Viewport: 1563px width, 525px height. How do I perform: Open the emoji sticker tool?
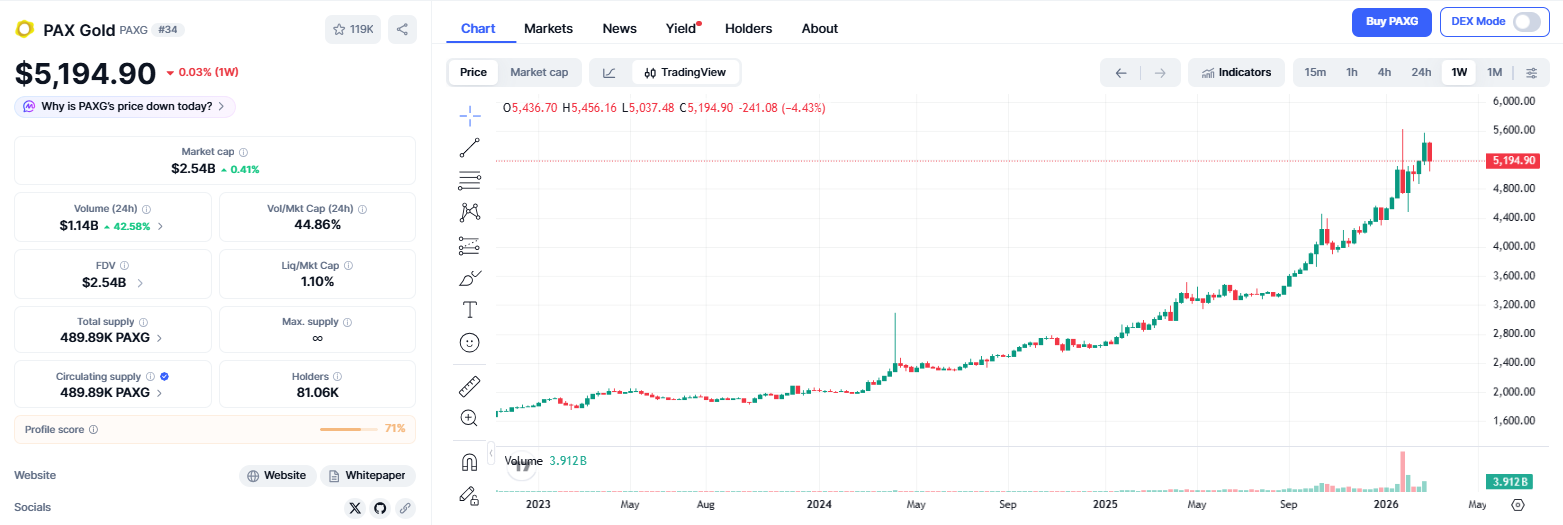(x=470, y=342)
